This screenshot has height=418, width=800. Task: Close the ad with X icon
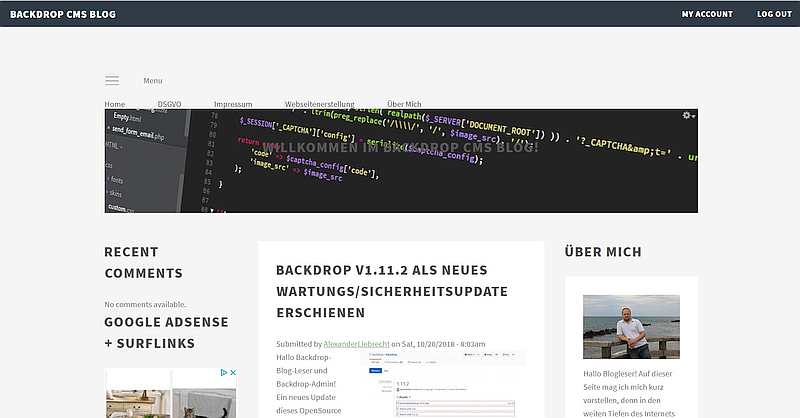[233, 373]
